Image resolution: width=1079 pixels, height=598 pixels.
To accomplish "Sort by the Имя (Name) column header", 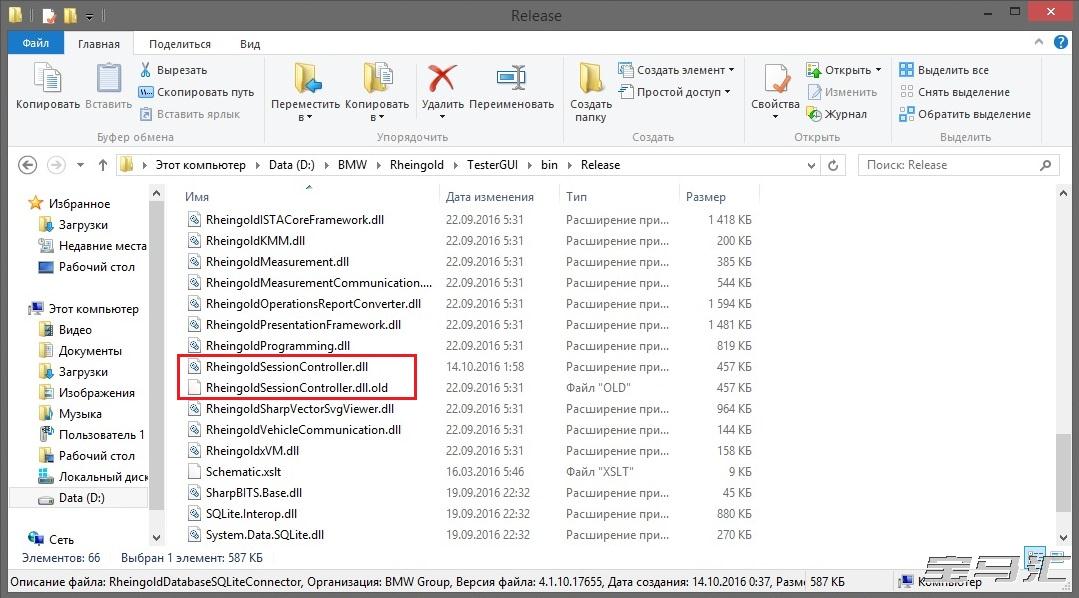I will [x=197, y=197].
